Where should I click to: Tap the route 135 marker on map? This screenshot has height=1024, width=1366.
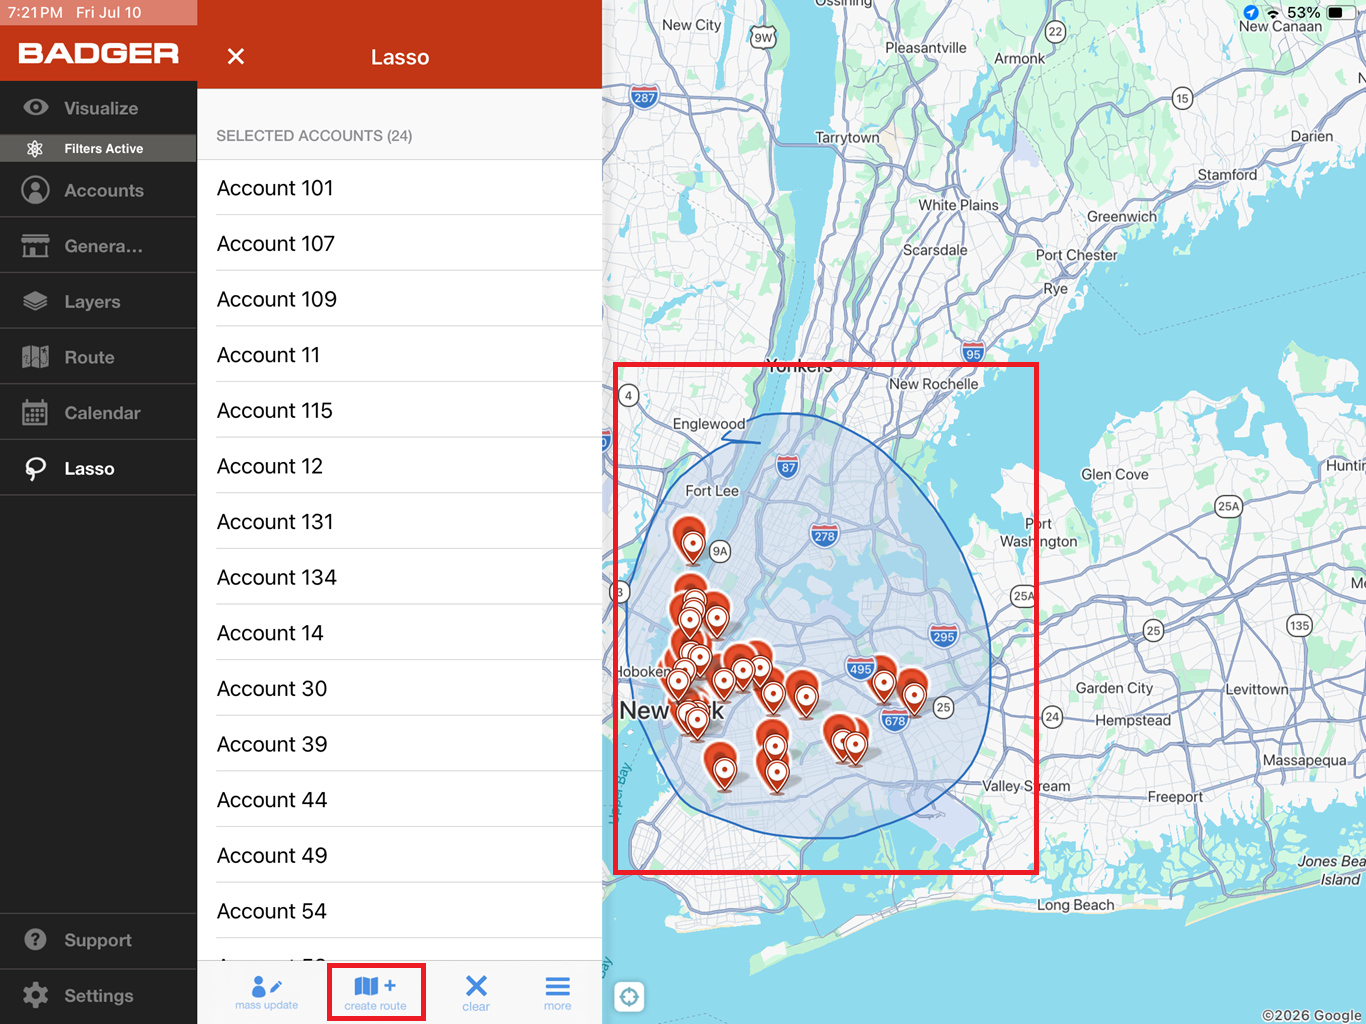1299,626
